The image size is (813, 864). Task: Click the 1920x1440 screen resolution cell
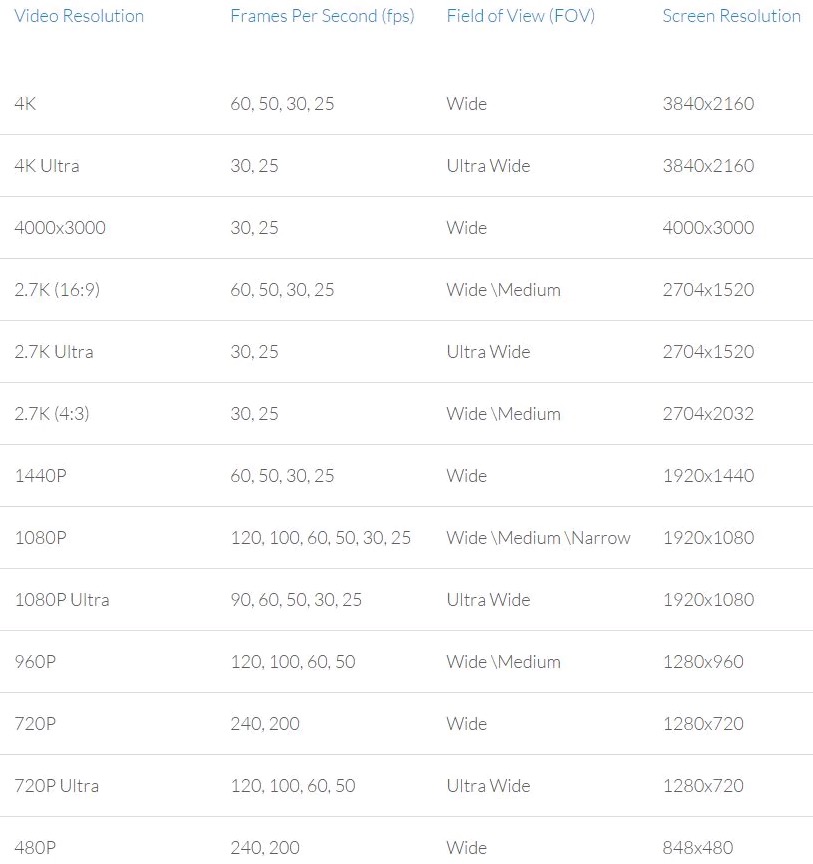pyautogui.click(x=708, y=476)
